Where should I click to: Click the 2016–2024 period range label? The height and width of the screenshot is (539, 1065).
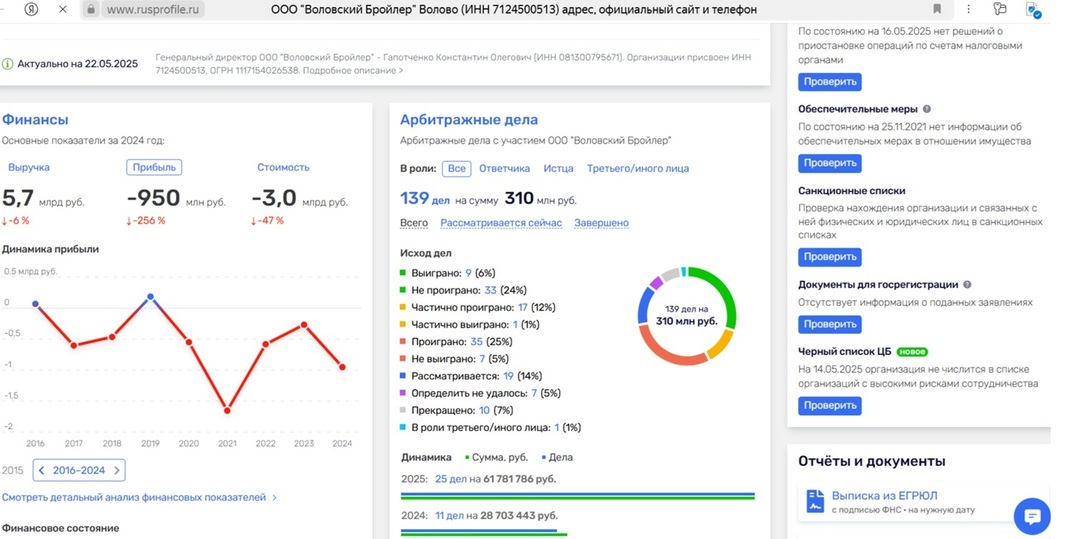(x=79, y=470)
